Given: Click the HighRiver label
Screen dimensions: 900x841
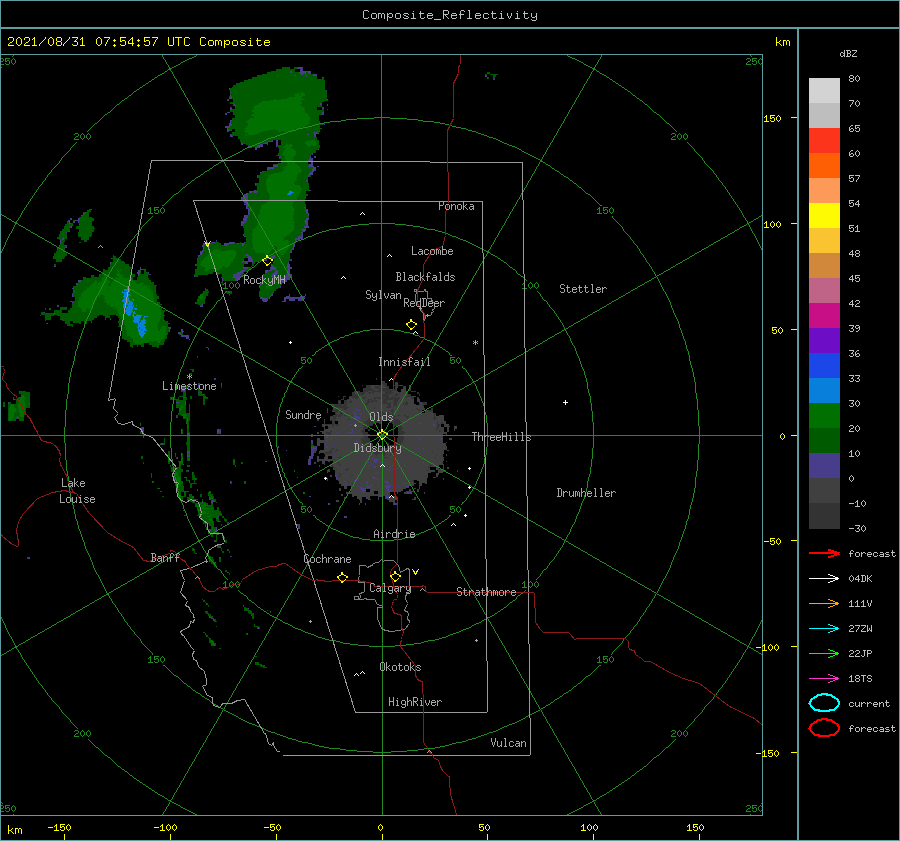Looking at the screenshot, I should (x=415, y=702).
